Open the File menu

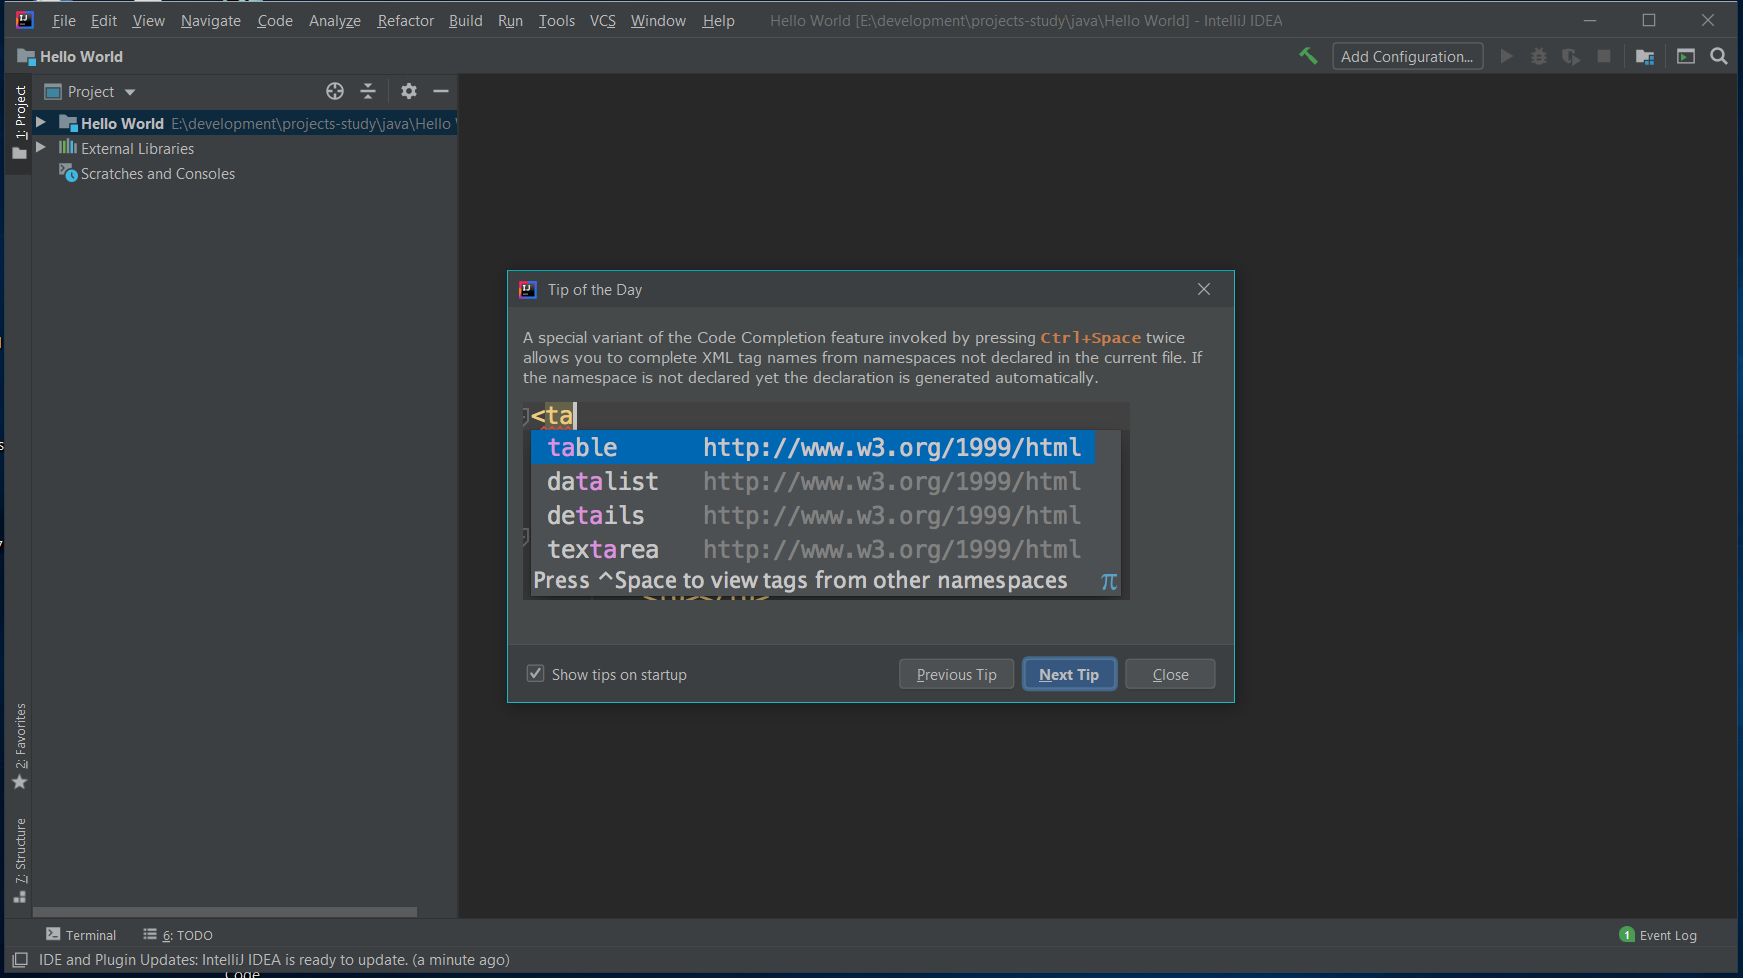pos(64,20)
